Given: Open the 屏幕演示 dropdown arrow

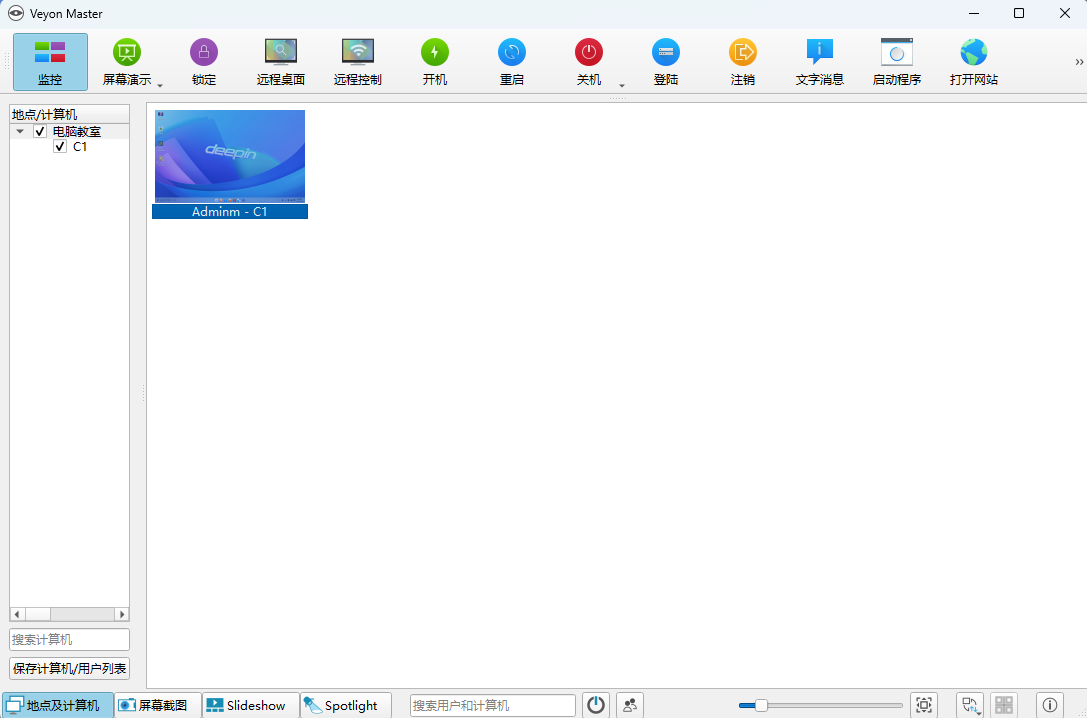Looking at the screenshot, I should [x=160, y=85].
